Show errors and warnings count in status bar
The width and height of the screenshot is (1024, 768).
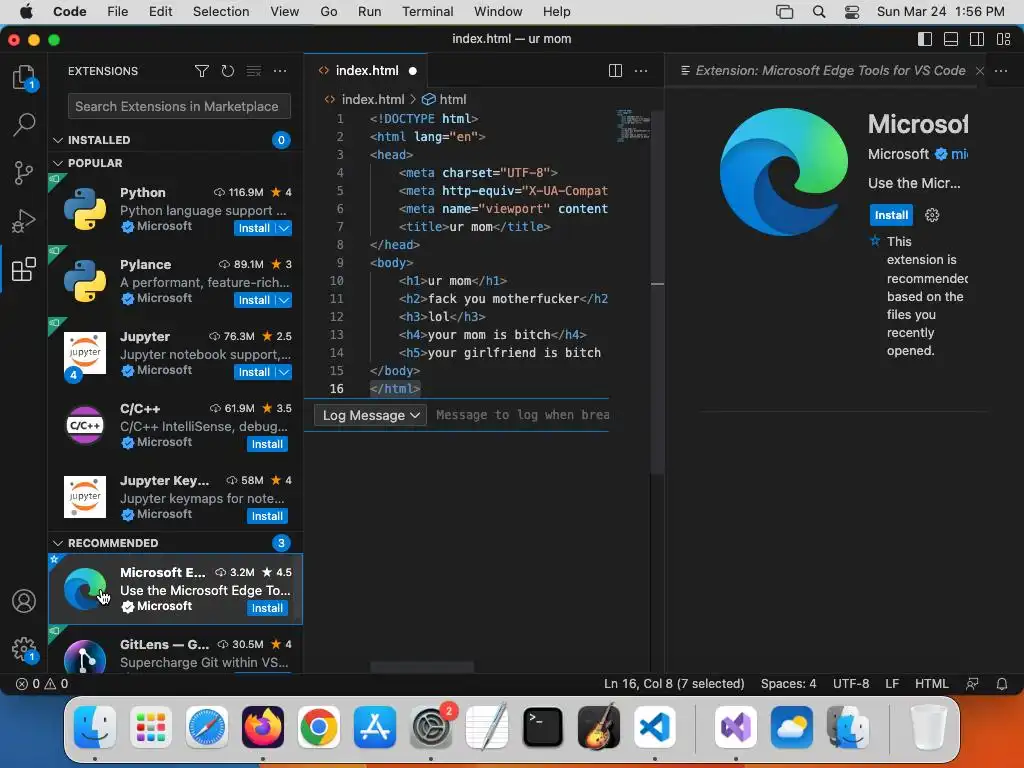pos(42,684)
